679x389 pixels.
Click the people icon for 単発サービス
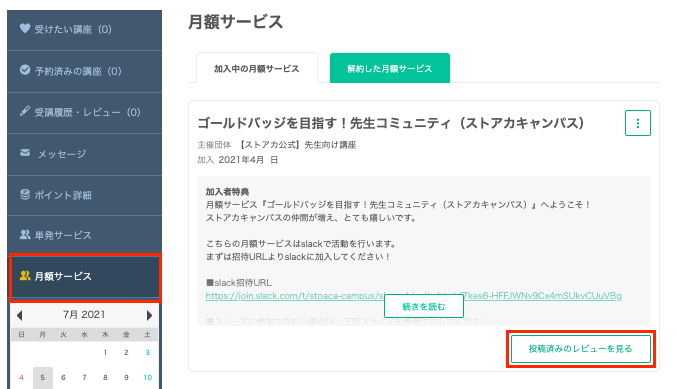pos(25,234)
